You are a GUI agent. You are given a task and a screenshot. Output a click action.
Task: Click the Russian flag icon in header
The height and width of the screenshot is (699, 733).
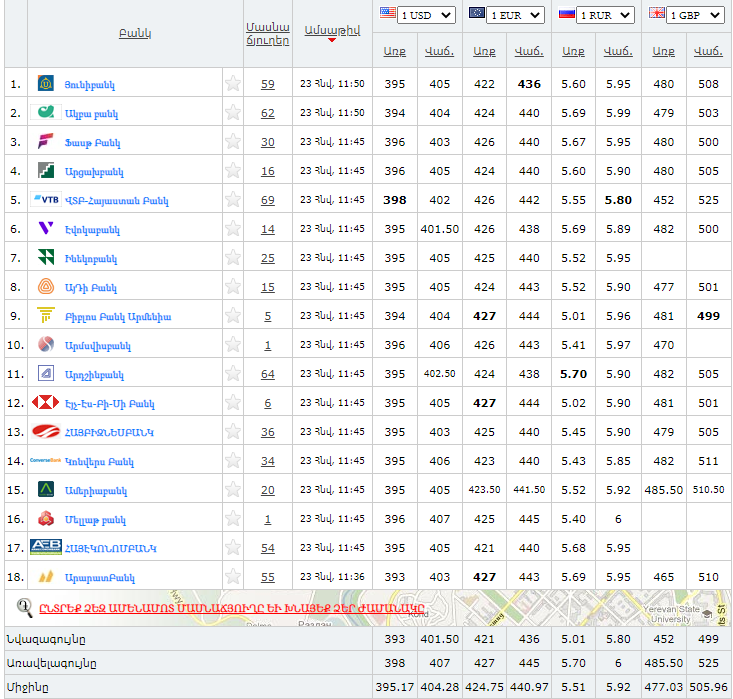567,13
